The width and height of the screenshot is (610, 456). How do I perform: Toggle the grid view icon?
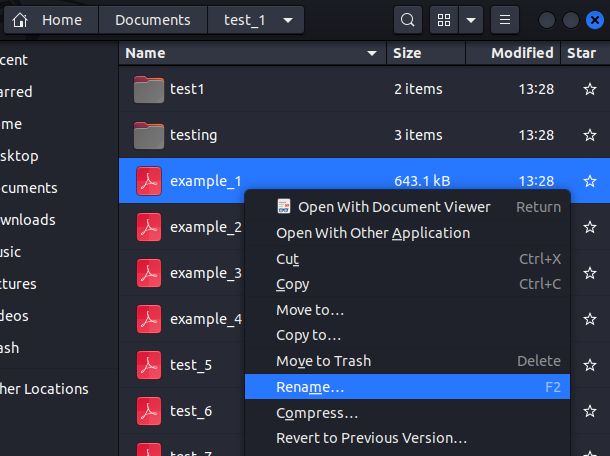(444, 20)
